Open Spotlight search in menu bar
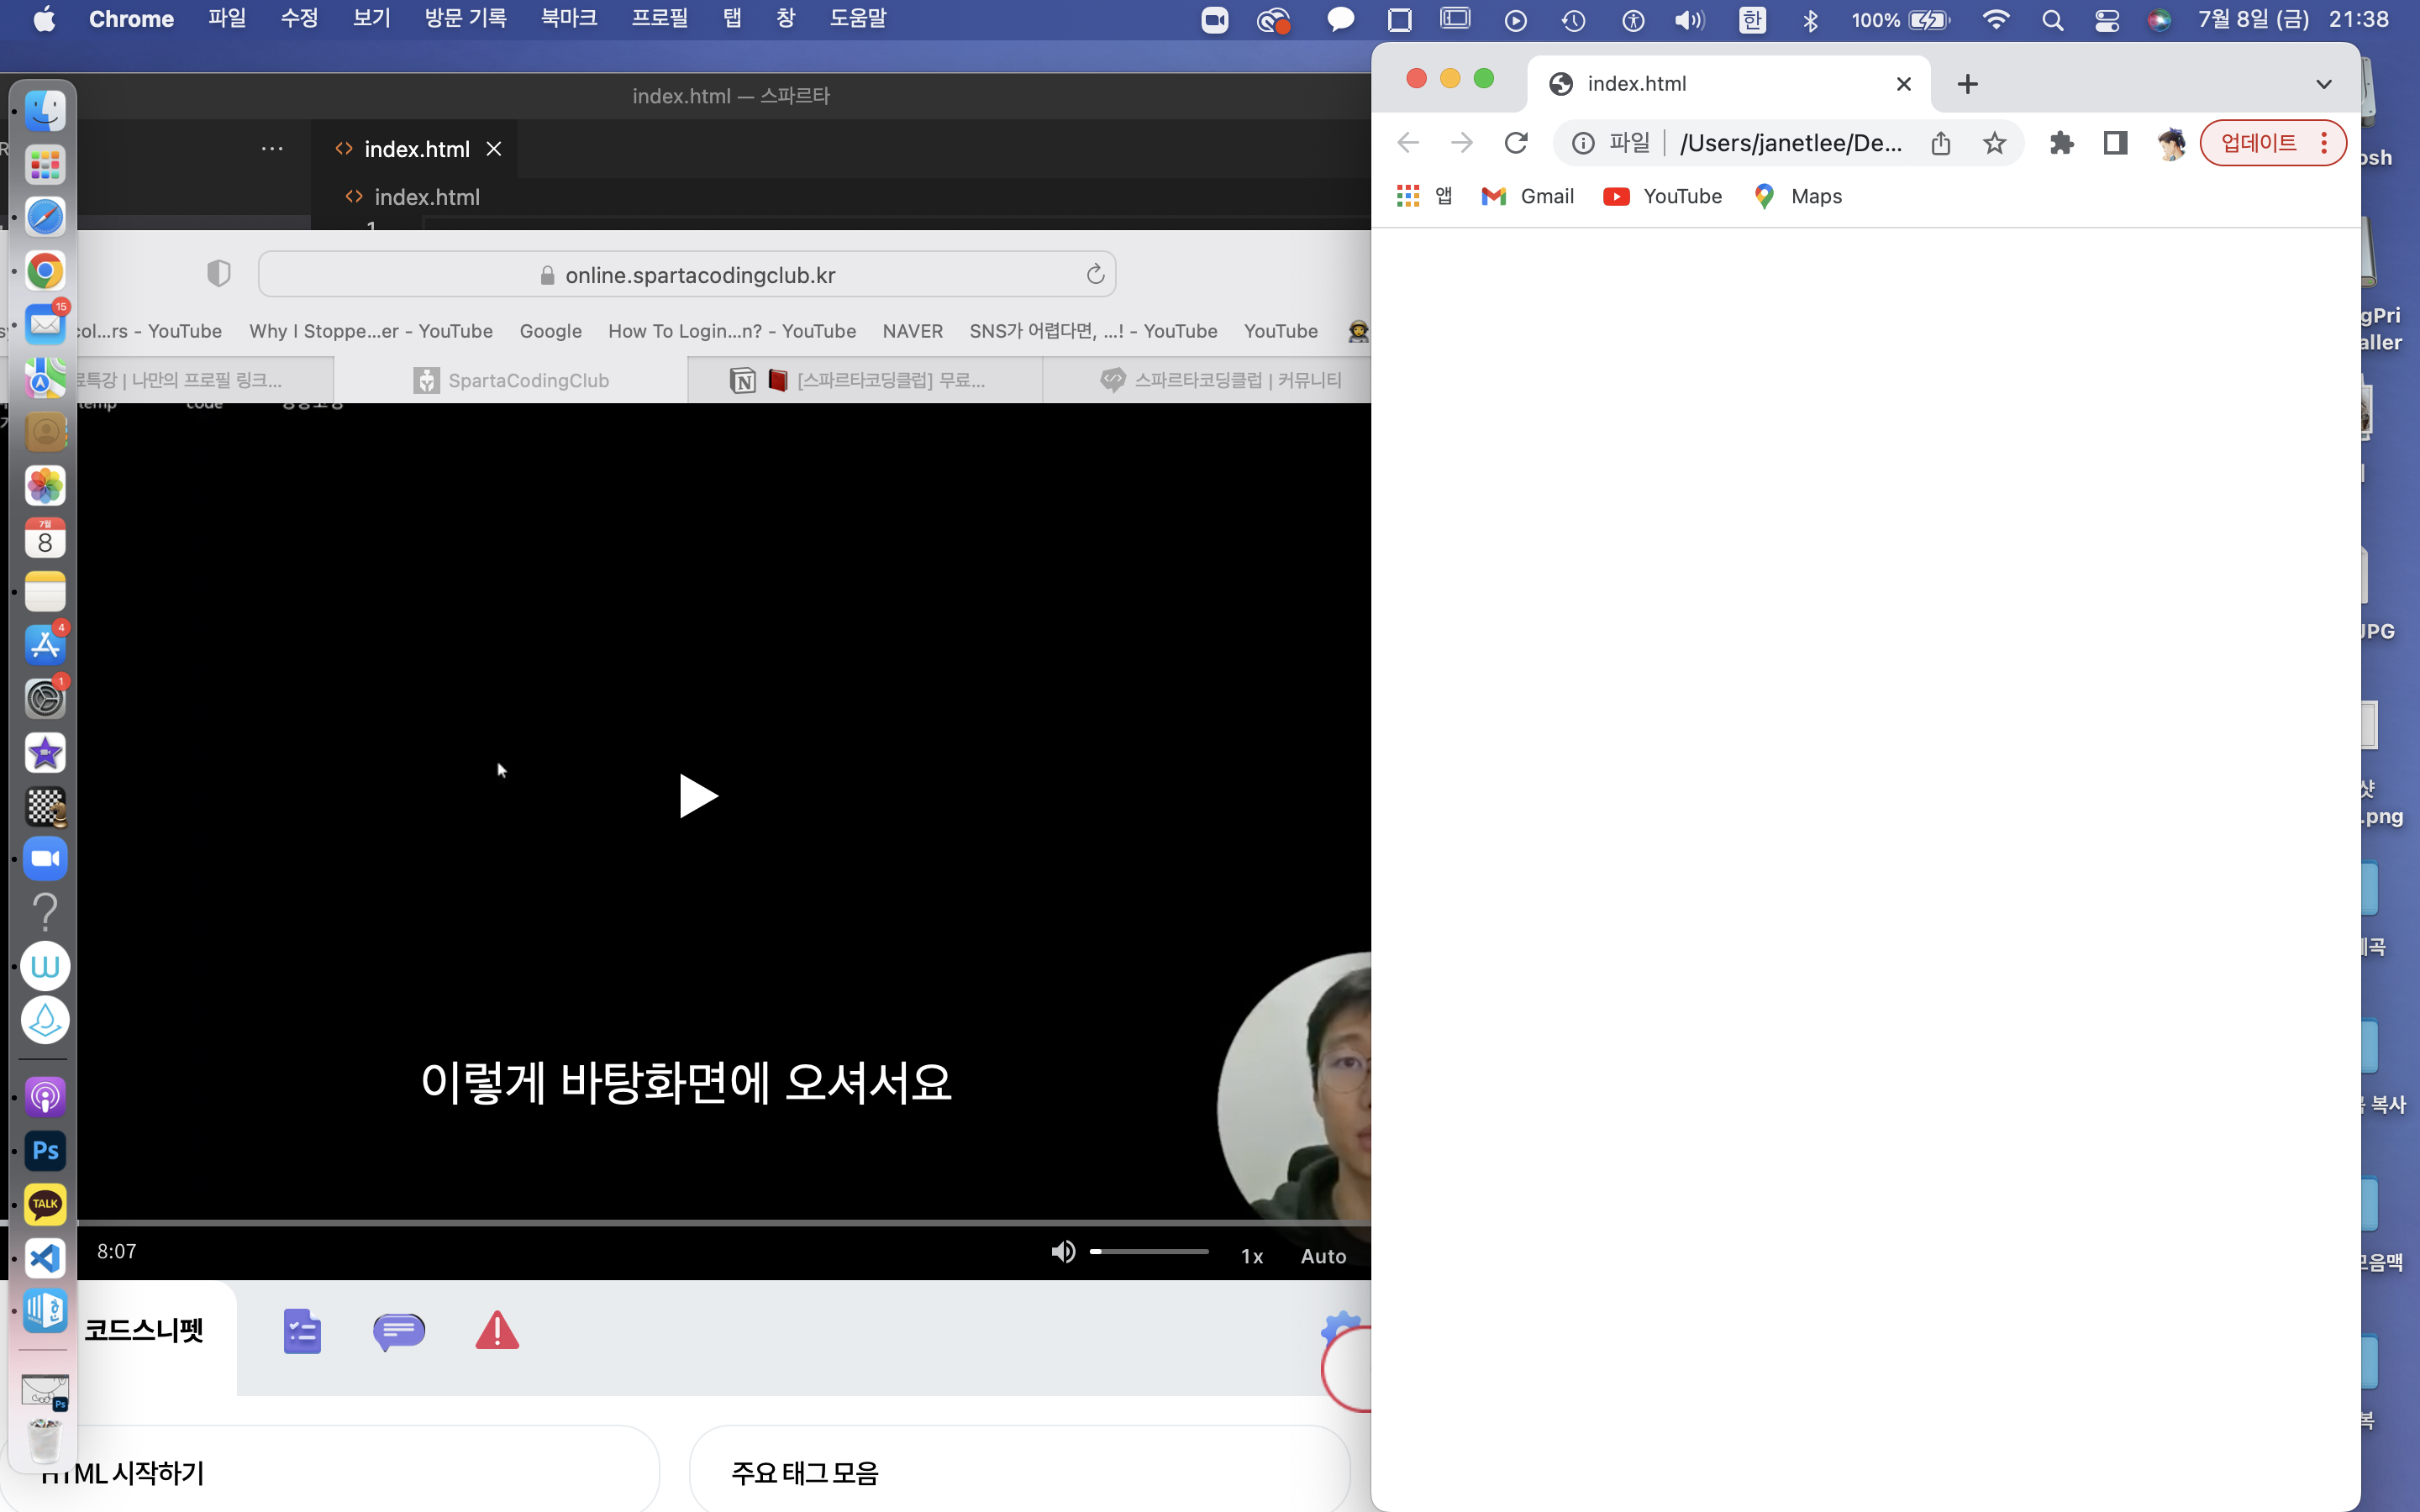This screenshot has height=1512, width=2420. coord(2053,20)
